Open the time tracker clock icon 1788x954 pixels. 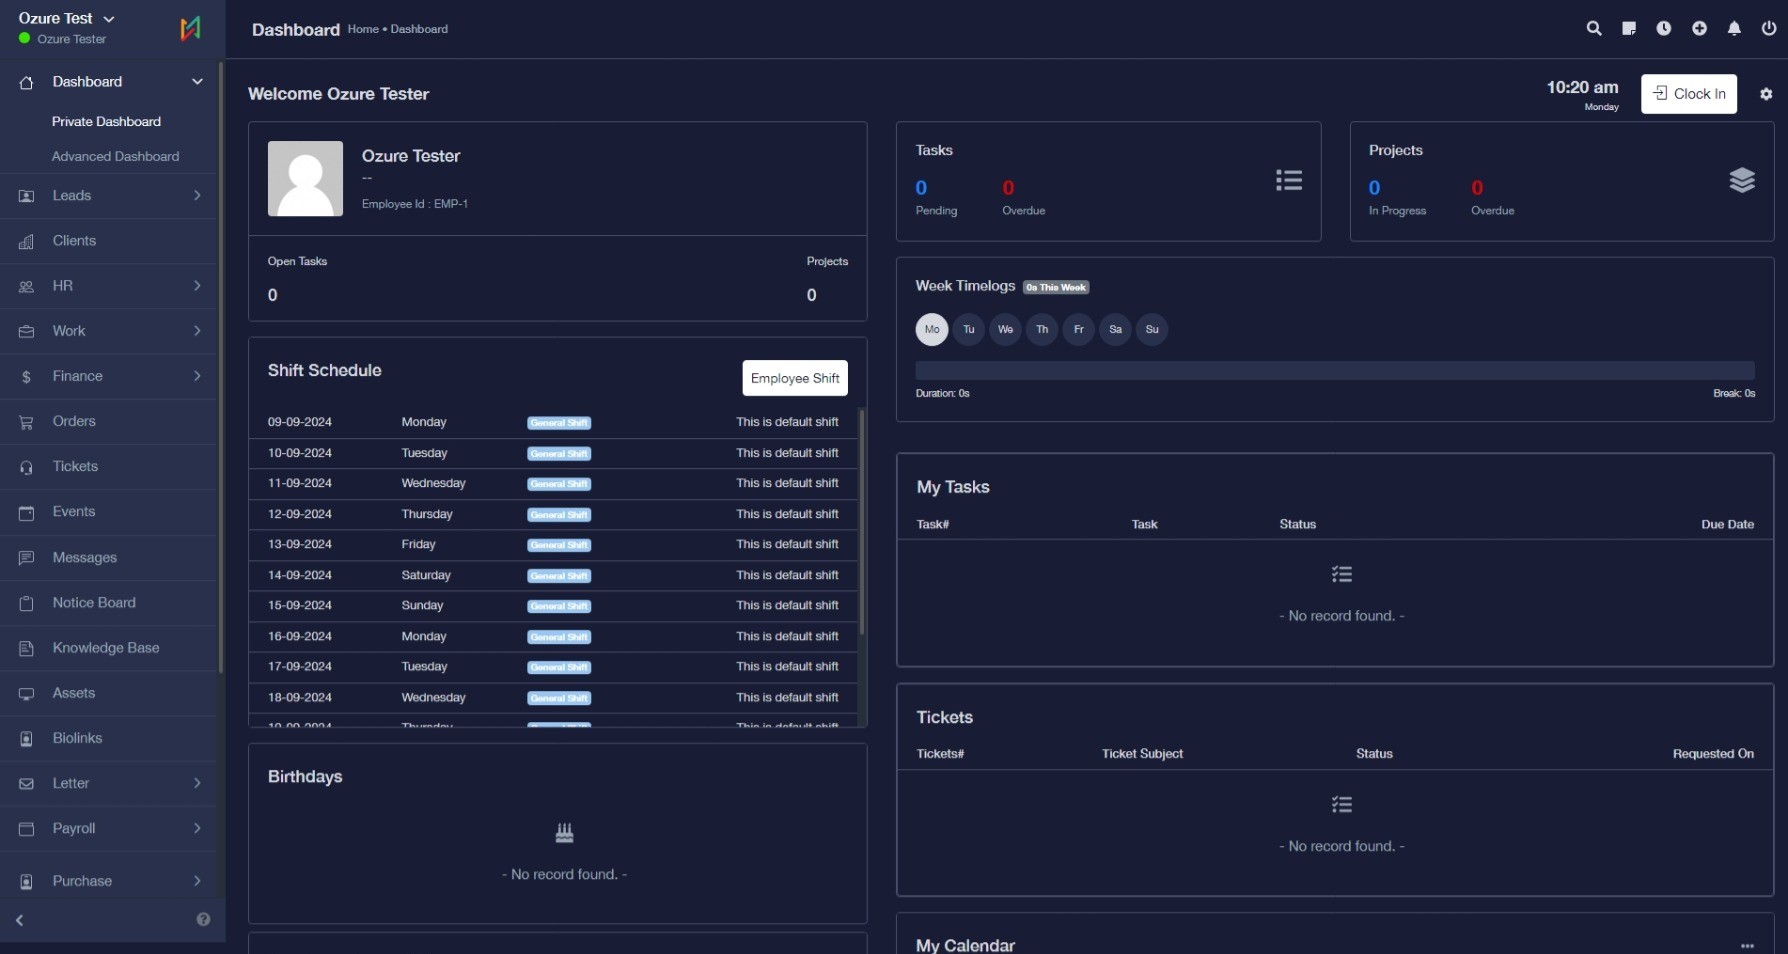(x=1664, y=29)
